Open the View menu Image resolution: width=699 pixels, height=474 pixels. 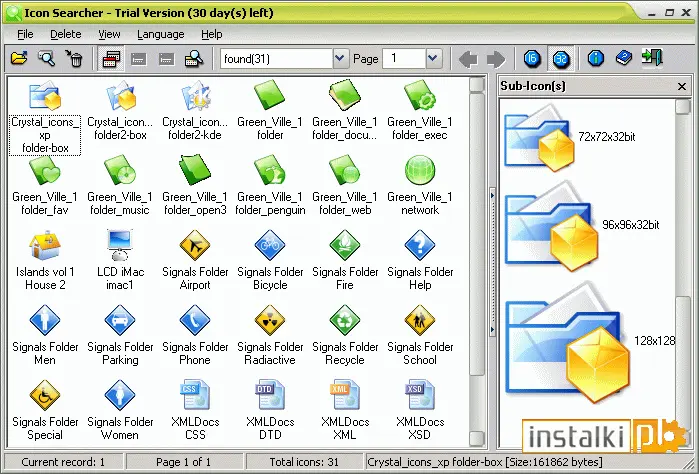[109, 34]
